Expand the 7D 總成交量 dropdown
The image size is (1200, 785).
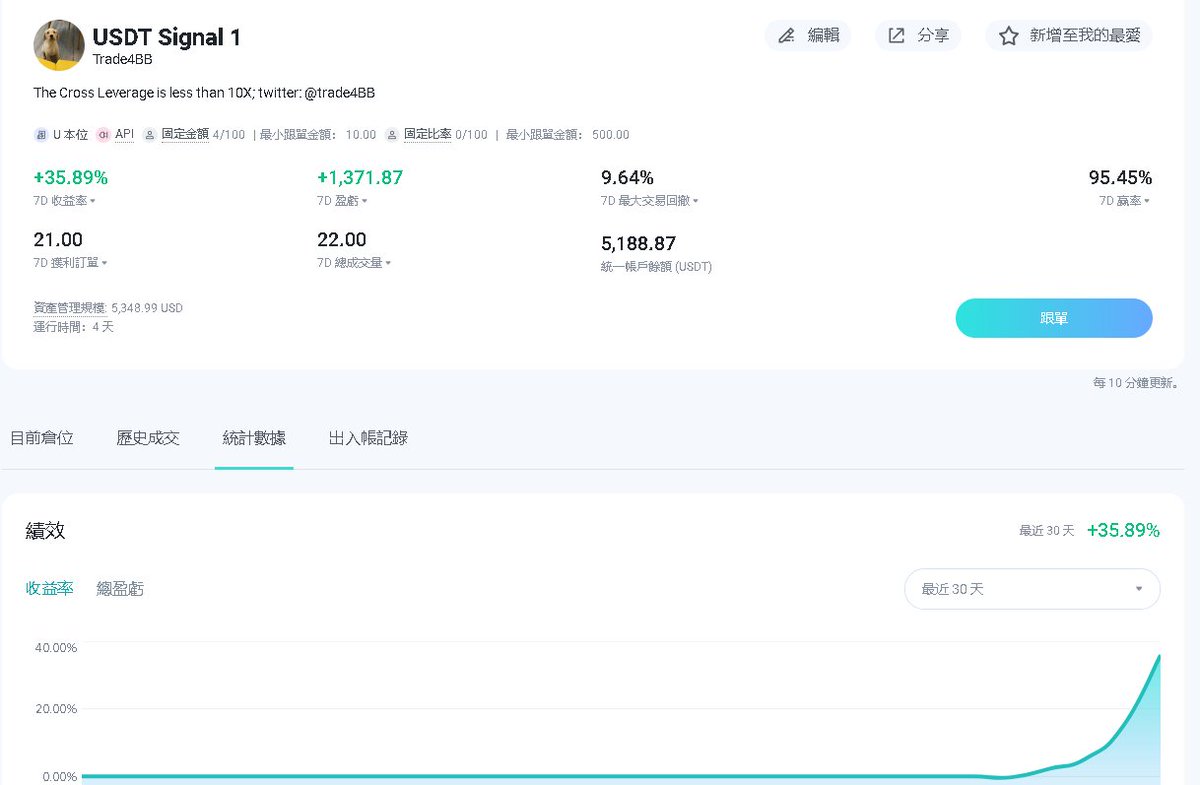pyautogui.click(x=355, y=263)
